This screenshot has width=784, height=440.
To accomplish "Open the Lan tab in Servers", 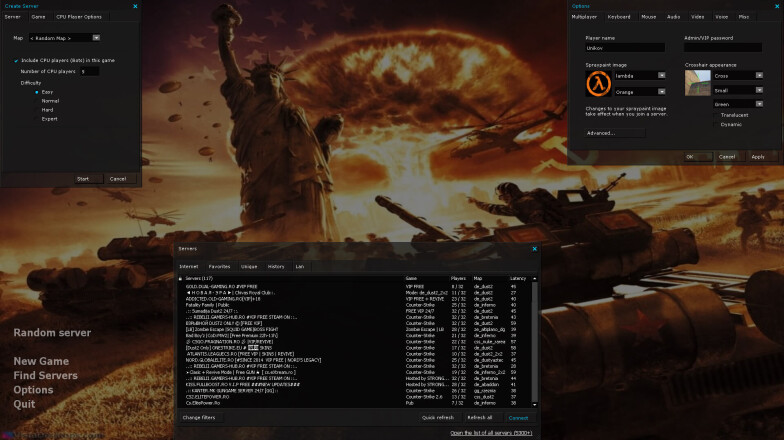I will [x=300, y=266].
